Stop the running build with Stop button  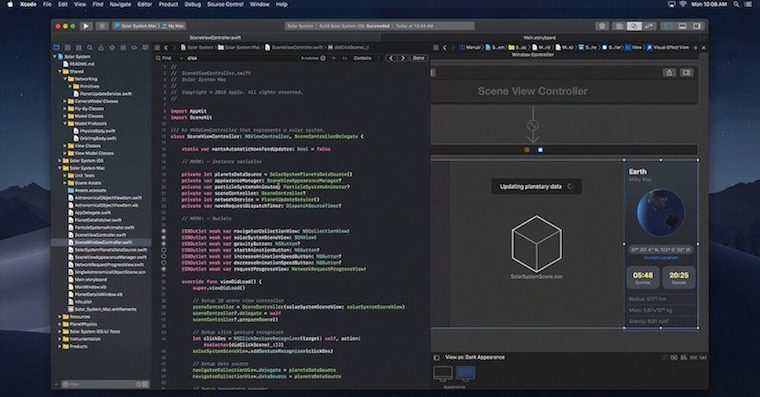[x=102, y=26]
